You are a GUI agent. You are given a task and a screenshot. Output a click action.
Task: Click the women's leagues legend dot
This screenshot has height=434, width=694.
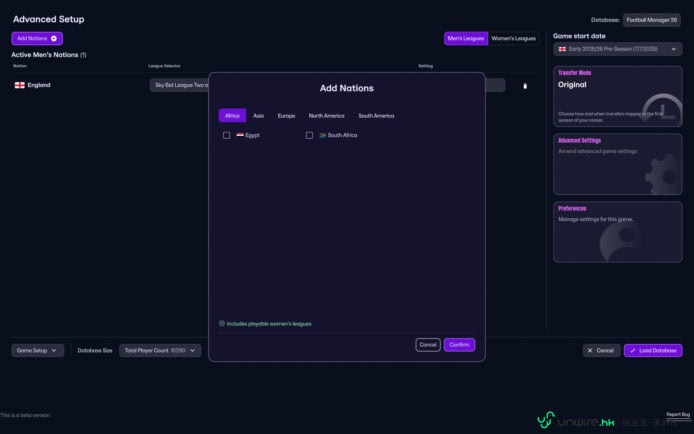click(222, 323)
